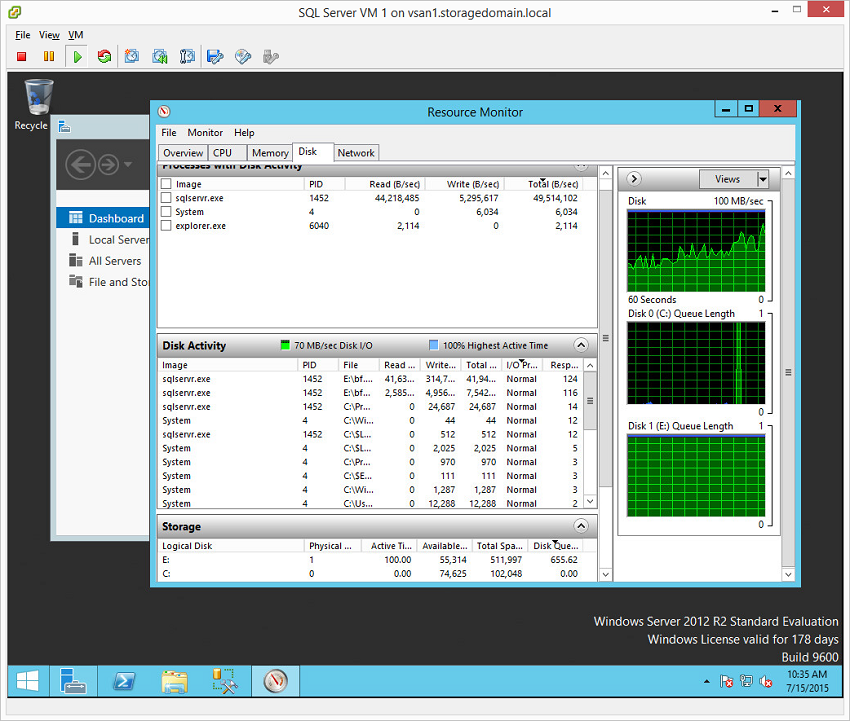Show hidden tray icons arrow

[706, 681]
